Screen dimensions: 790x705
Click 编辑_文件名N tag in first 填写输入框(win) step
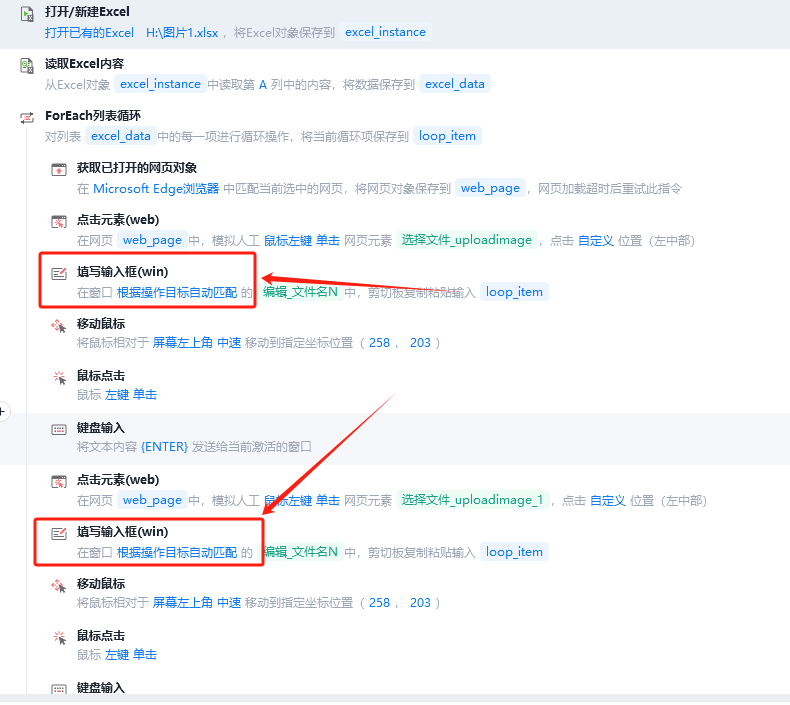click(x=300, y=292)
